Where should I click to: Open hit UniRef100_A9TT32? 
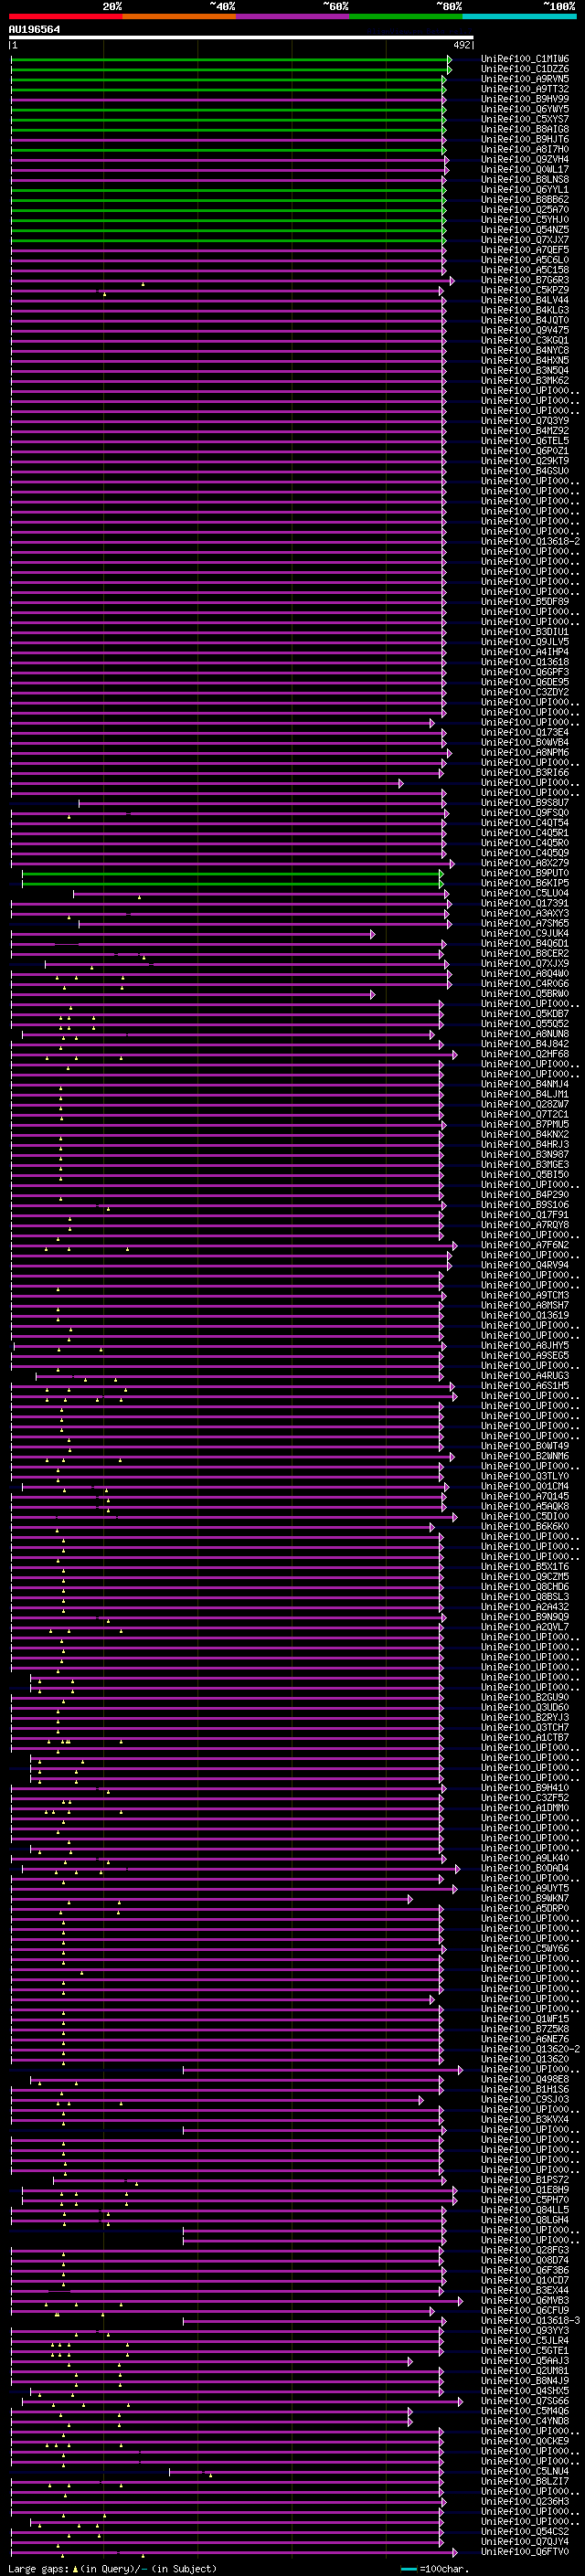tap(525, 89)
